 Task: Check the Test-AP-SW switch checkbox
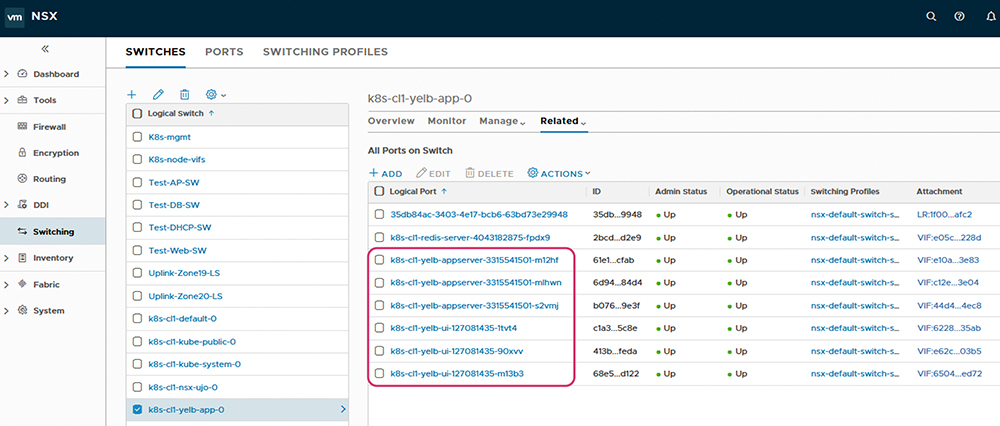136,182
